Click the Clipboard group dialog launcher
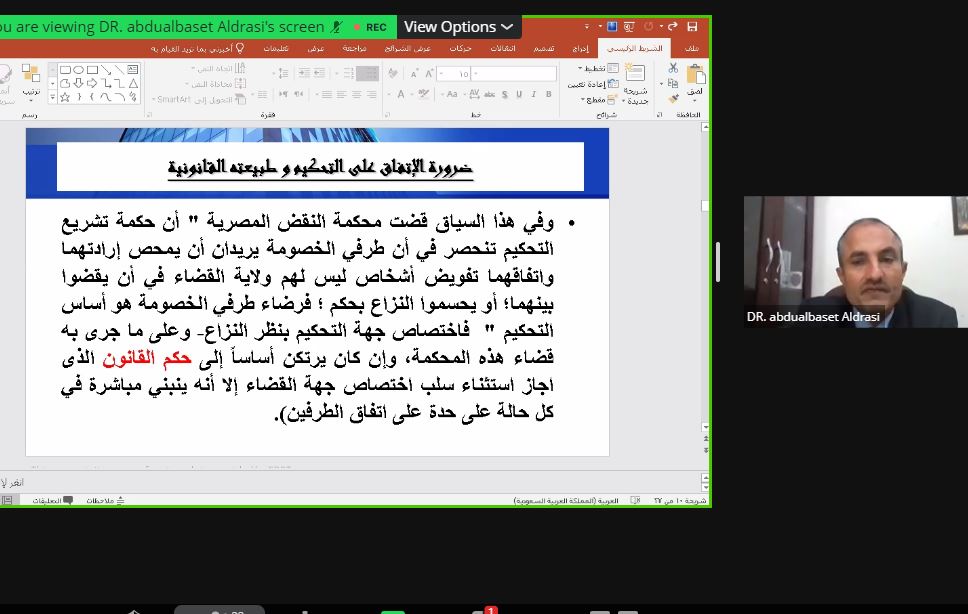 [659, 115]
